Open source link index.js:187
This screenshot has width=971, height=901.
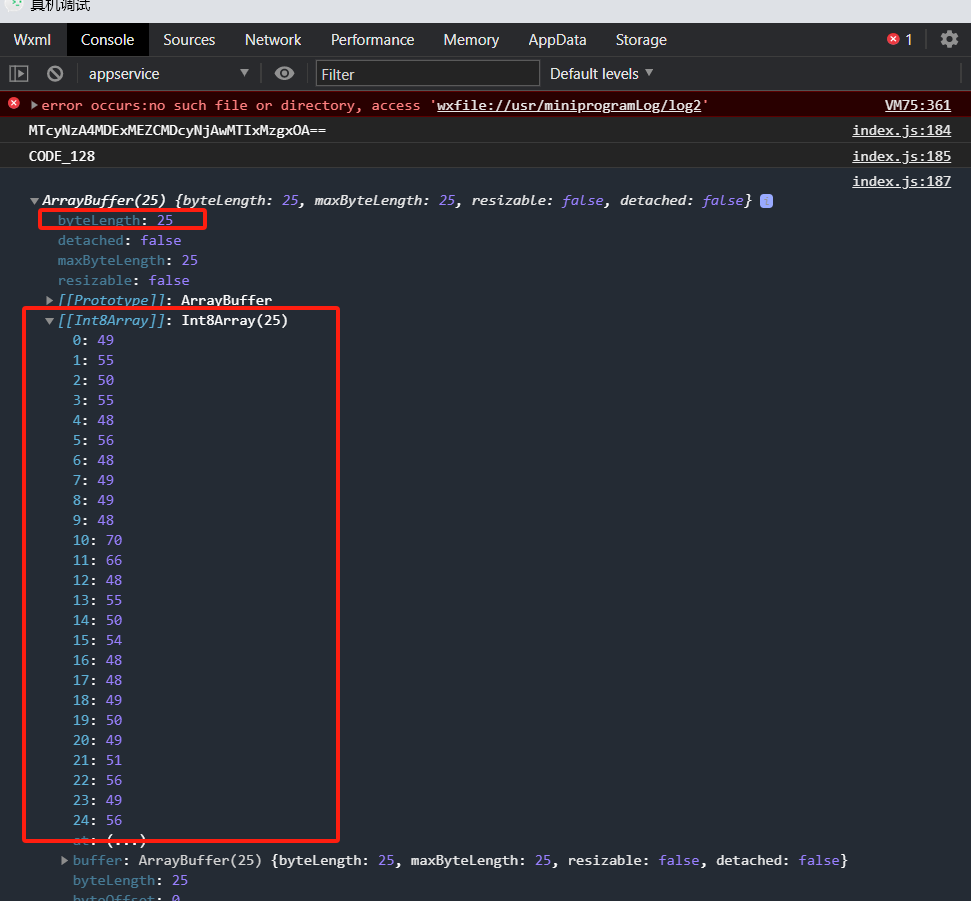901,181
